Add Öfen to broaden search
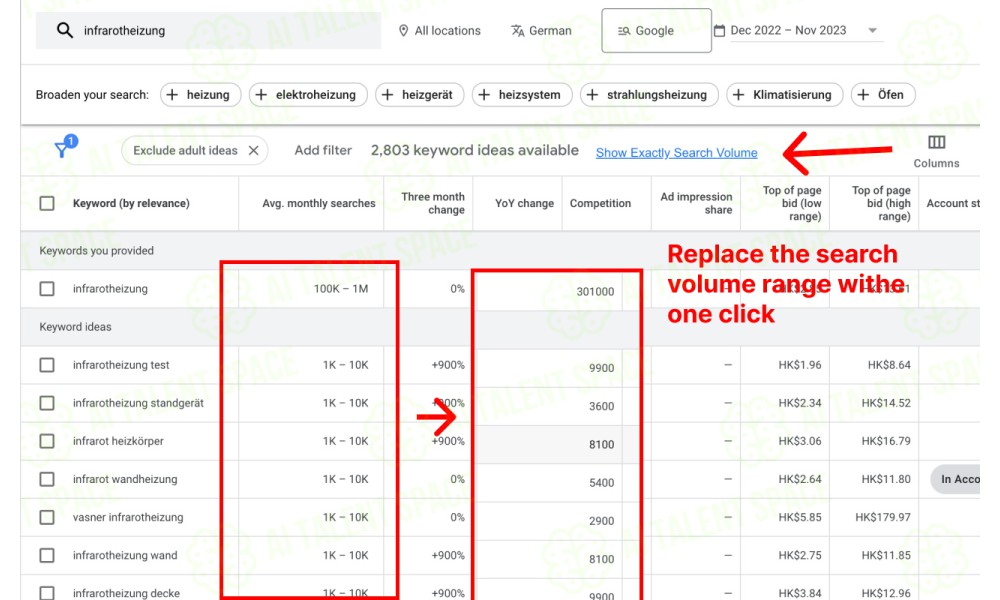Screen dimensions: 1000x600 pyautogui.click(x=883, y=95)
